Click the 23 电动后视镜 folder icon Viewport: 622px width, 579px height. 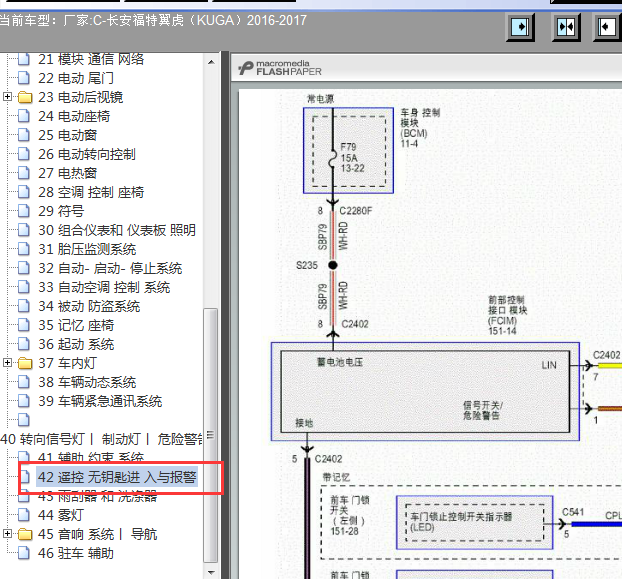coord(25,97)
